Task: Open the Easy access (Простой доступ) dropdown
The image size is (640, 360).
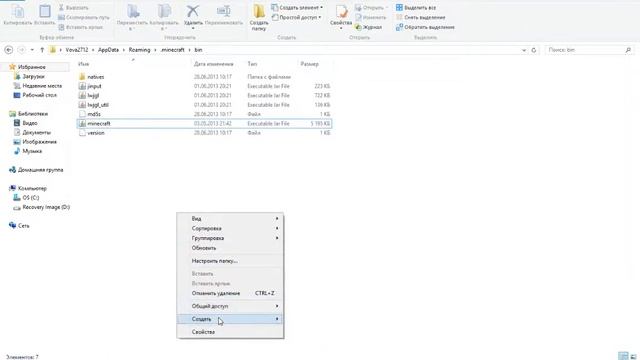Action: click(x=296, y=18)
